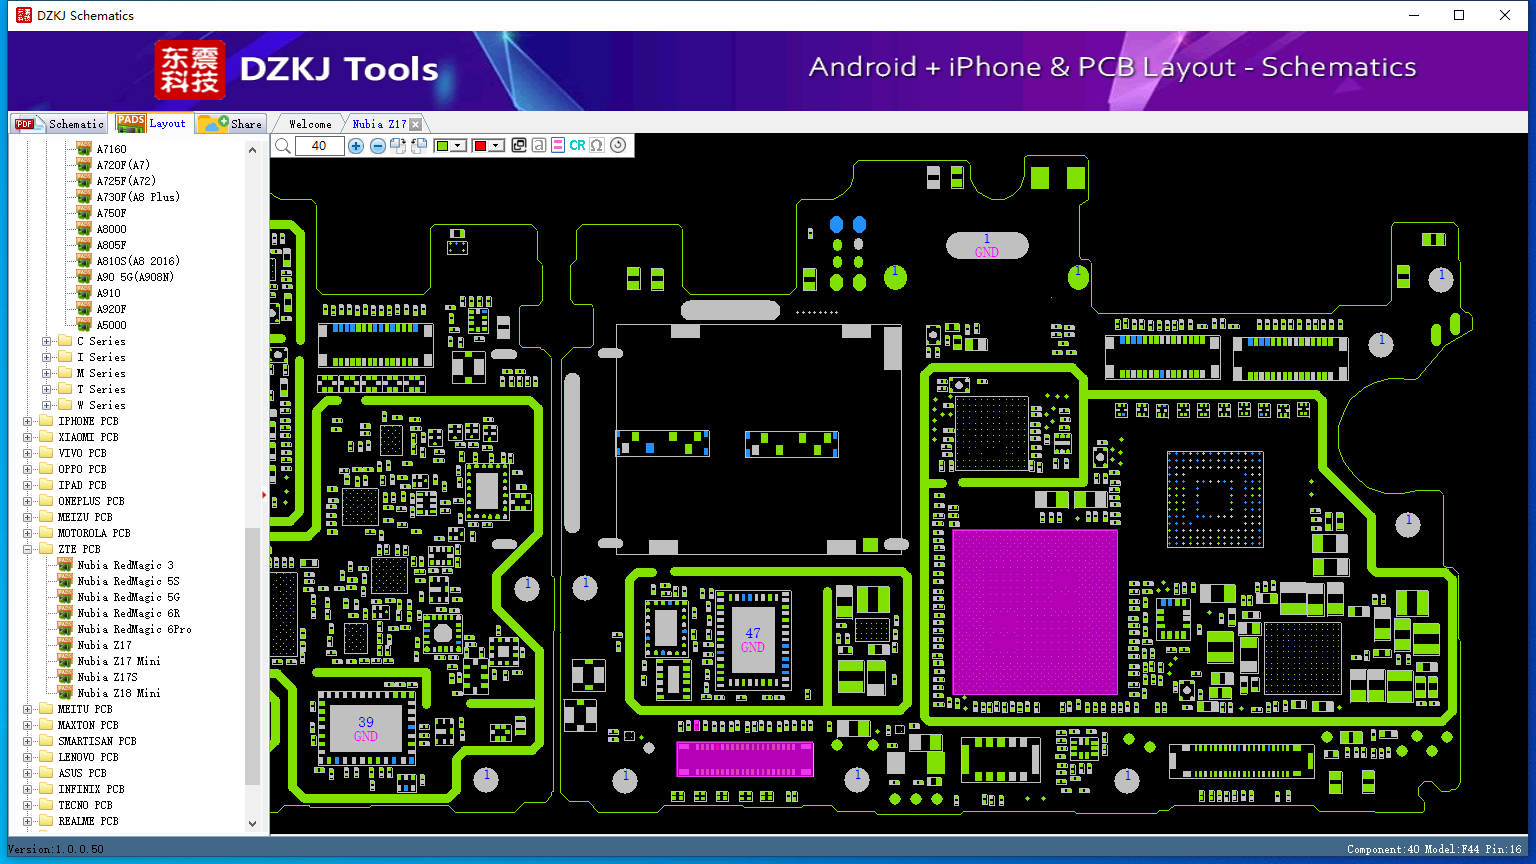This screenshot has width=1536, height=864.
Task: Click the magnifier search icon in the layout toolbar
Action: [x=283, y=146]
